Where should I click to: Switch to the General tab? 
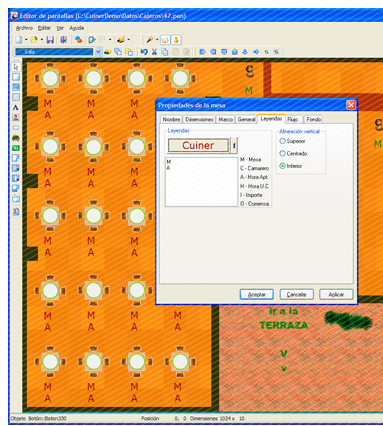(247, 119)
